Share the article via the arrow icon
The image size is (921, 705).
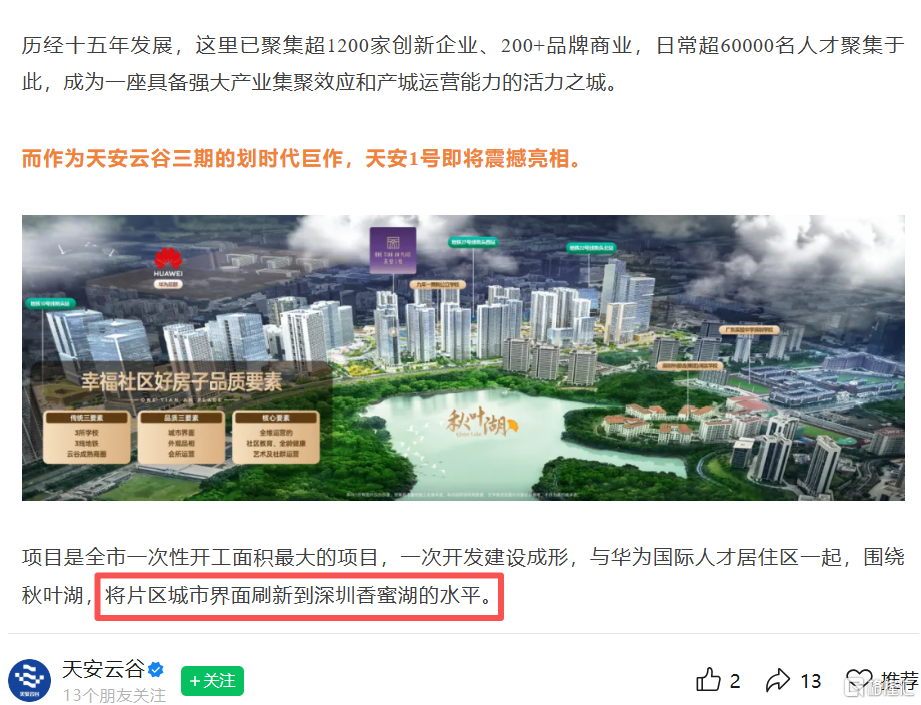point(778,680)
